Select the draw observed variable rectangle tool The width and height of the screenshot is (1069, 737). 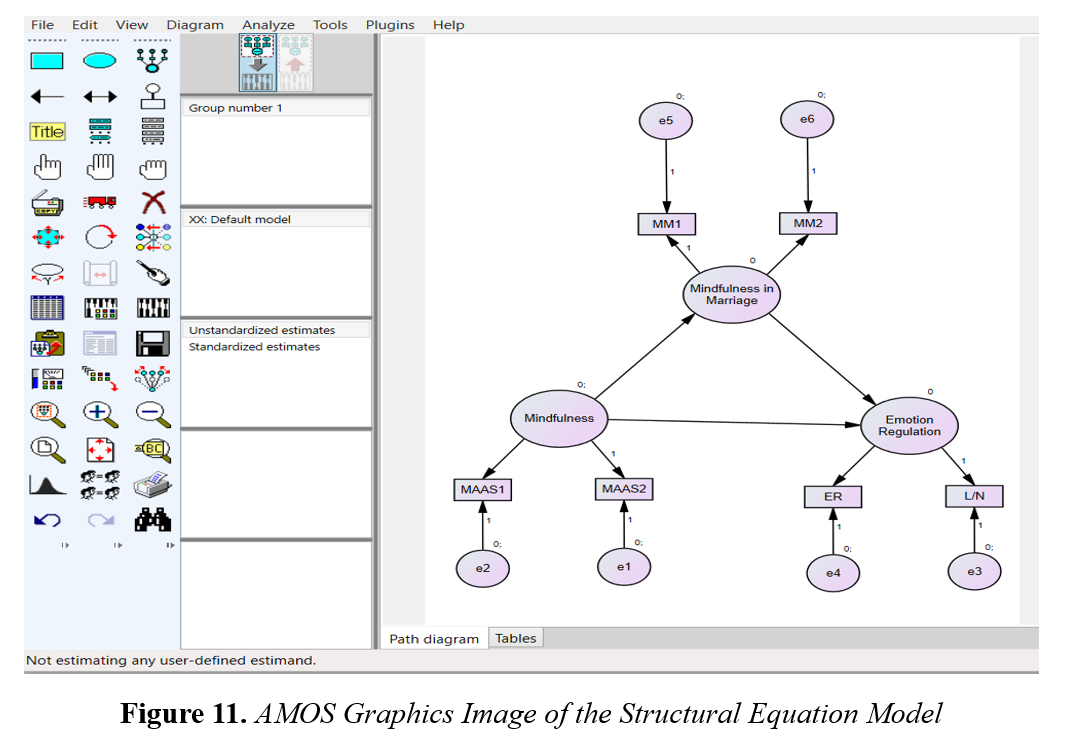(x=46, y=61)
